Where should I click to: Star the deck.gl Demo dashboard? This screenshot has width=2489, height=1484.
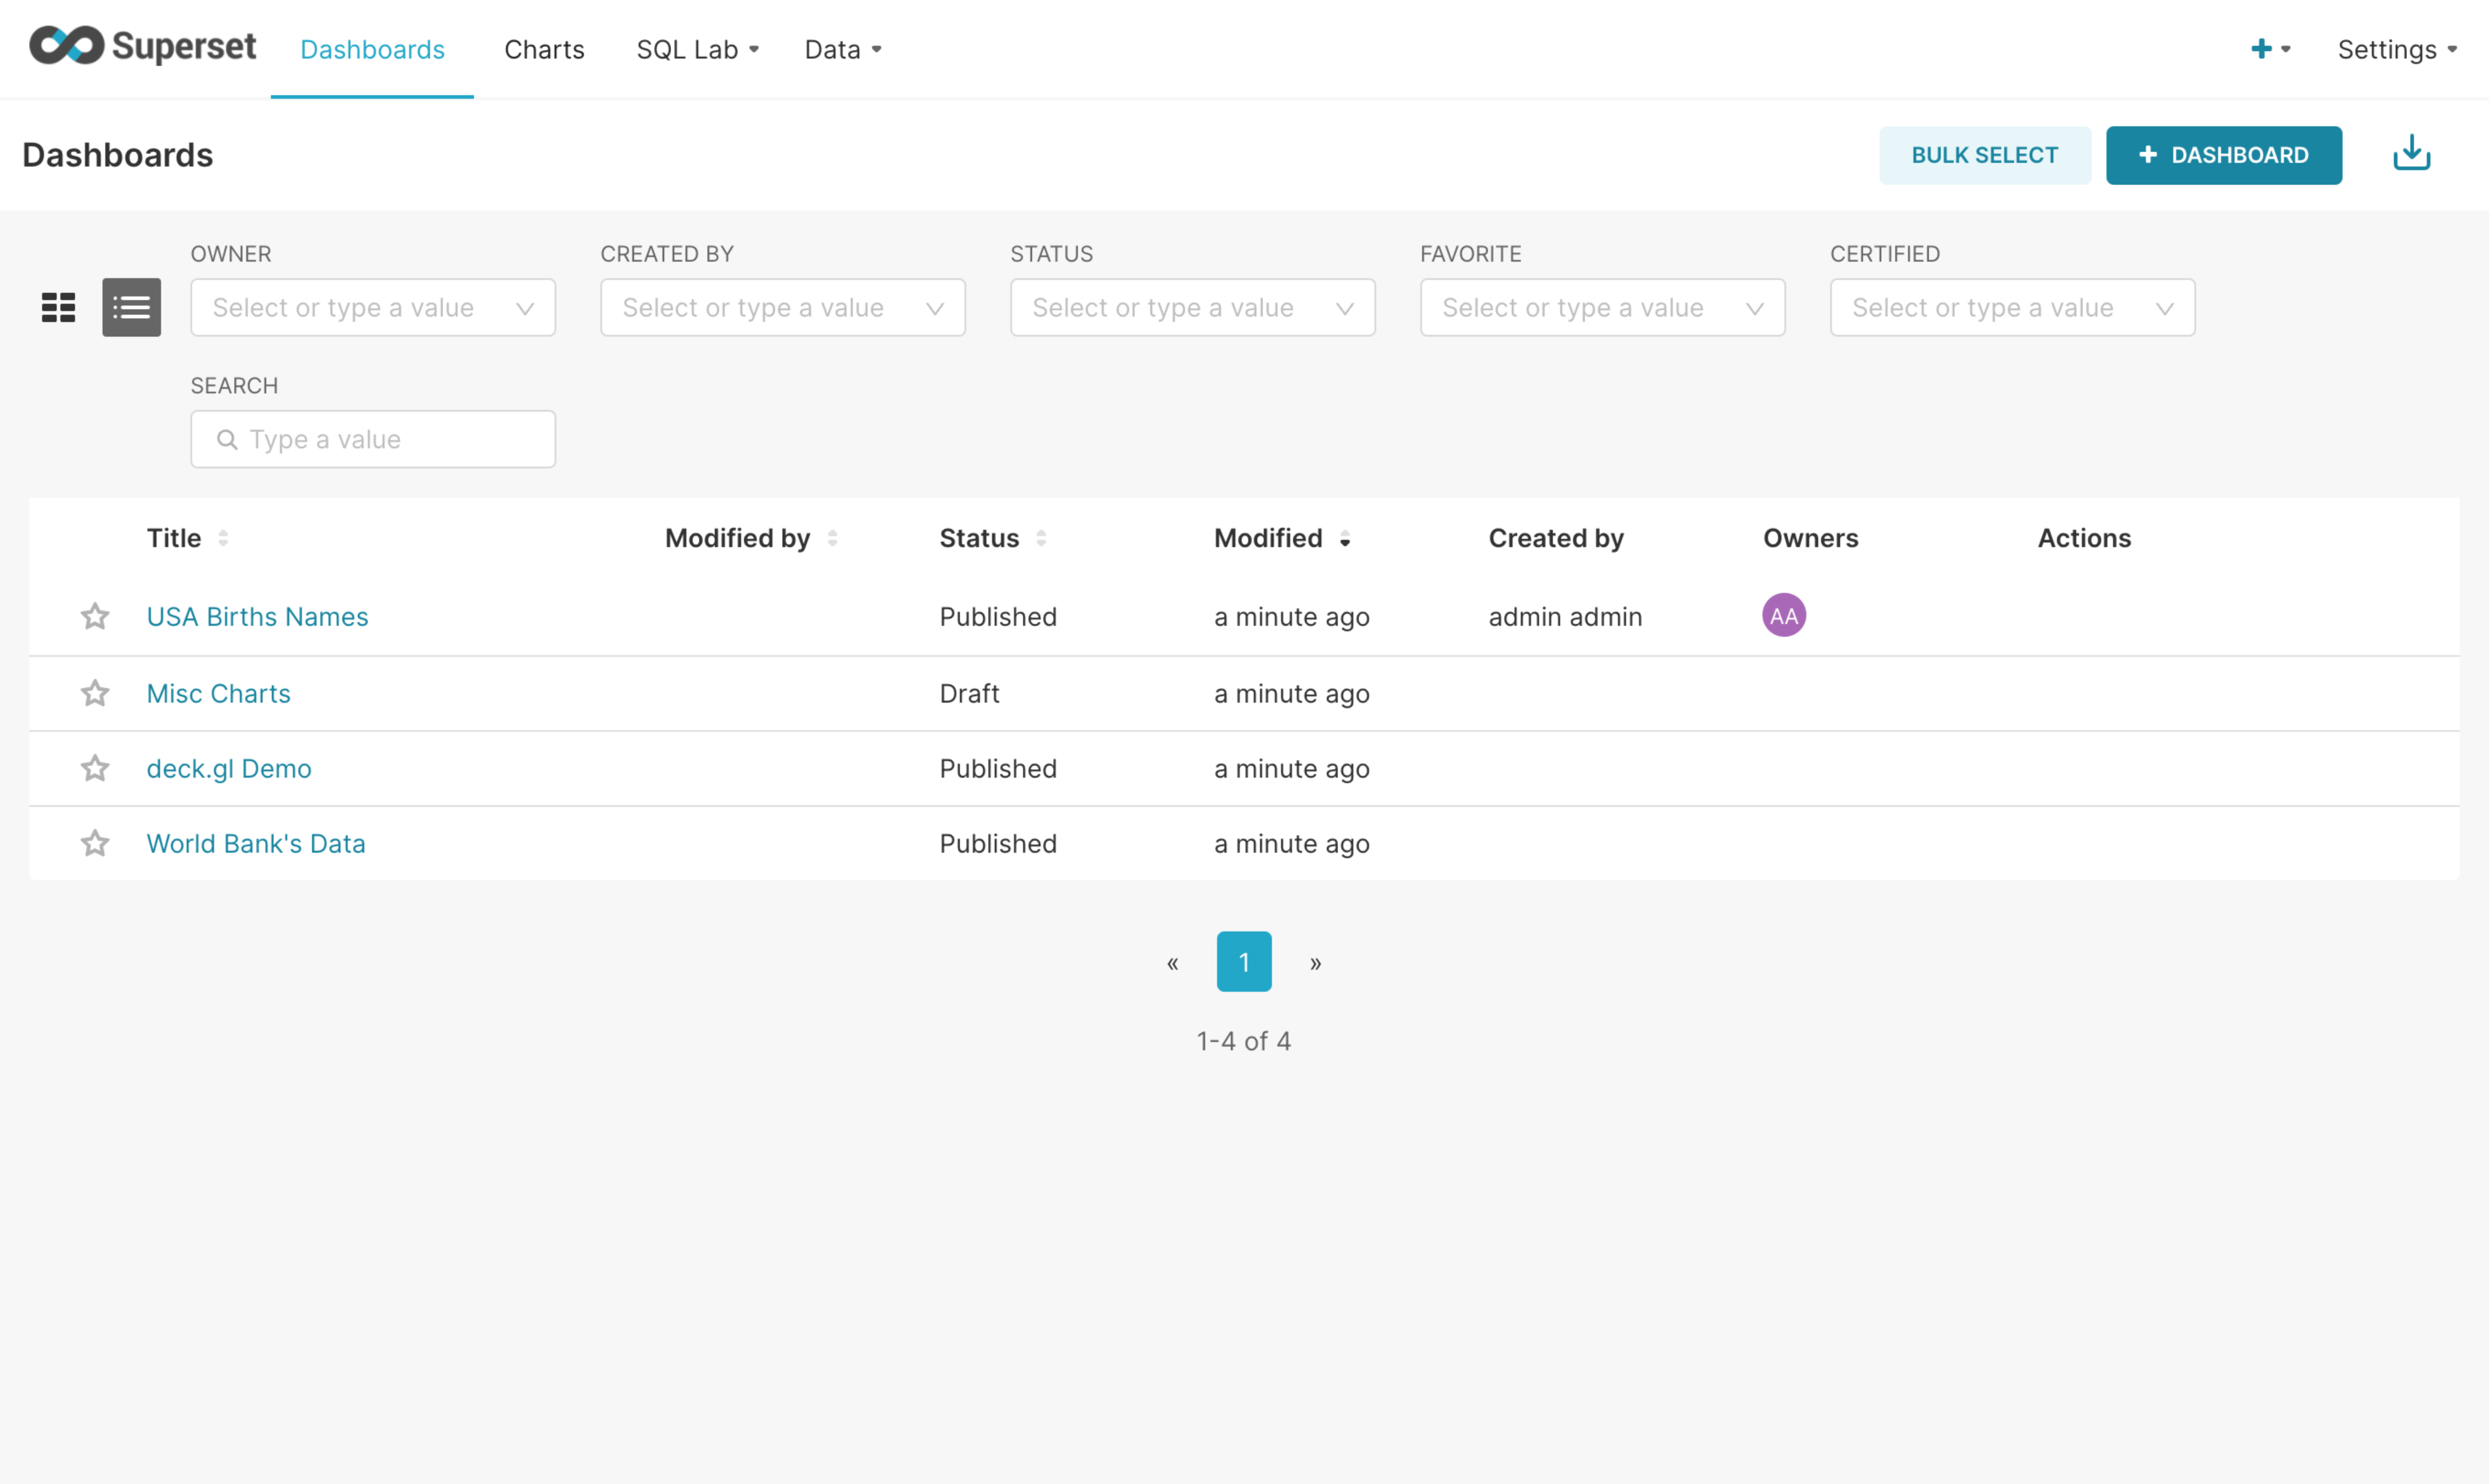pos(95,768)
